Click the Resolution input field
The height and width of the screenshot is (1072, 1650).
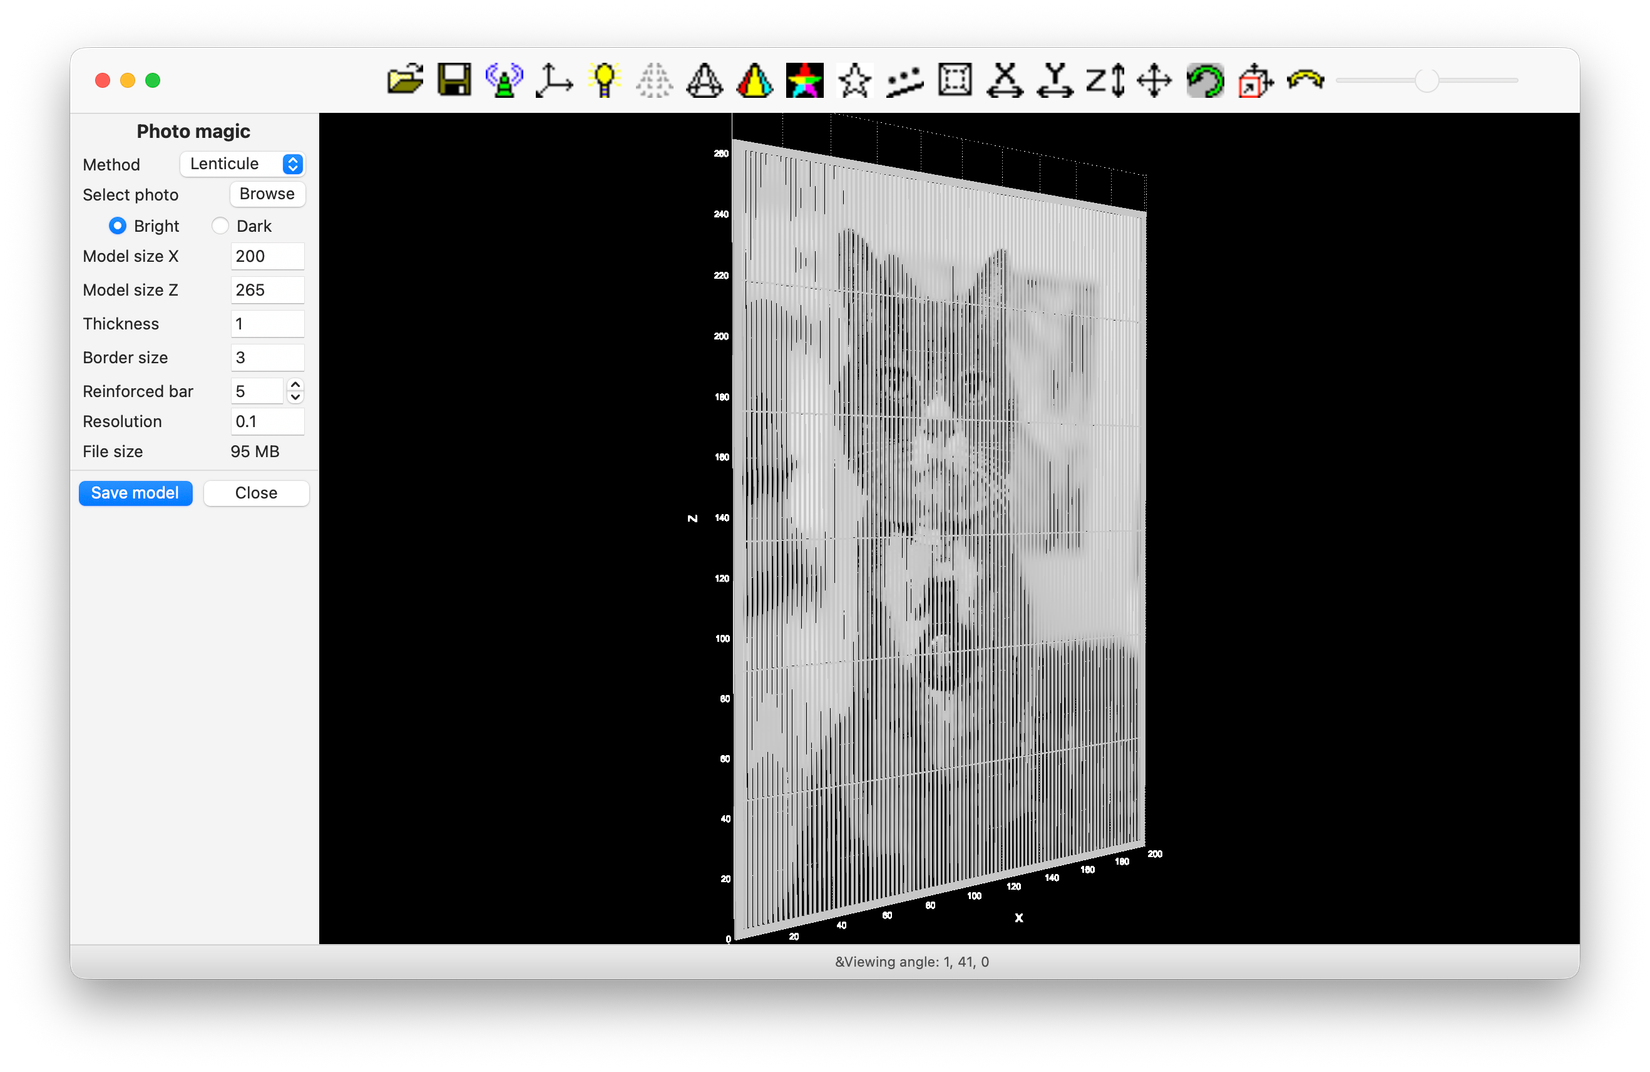[x=267, y=421]
